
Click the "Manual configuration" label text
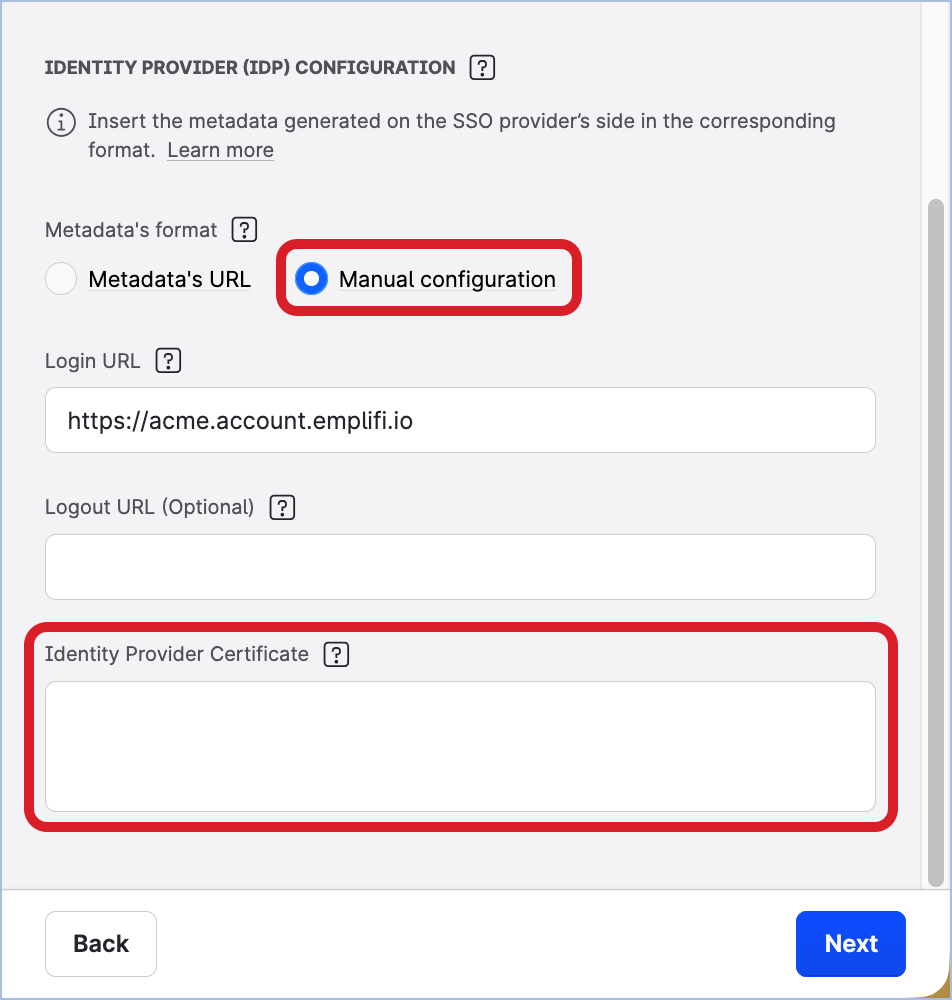[447, 279]
